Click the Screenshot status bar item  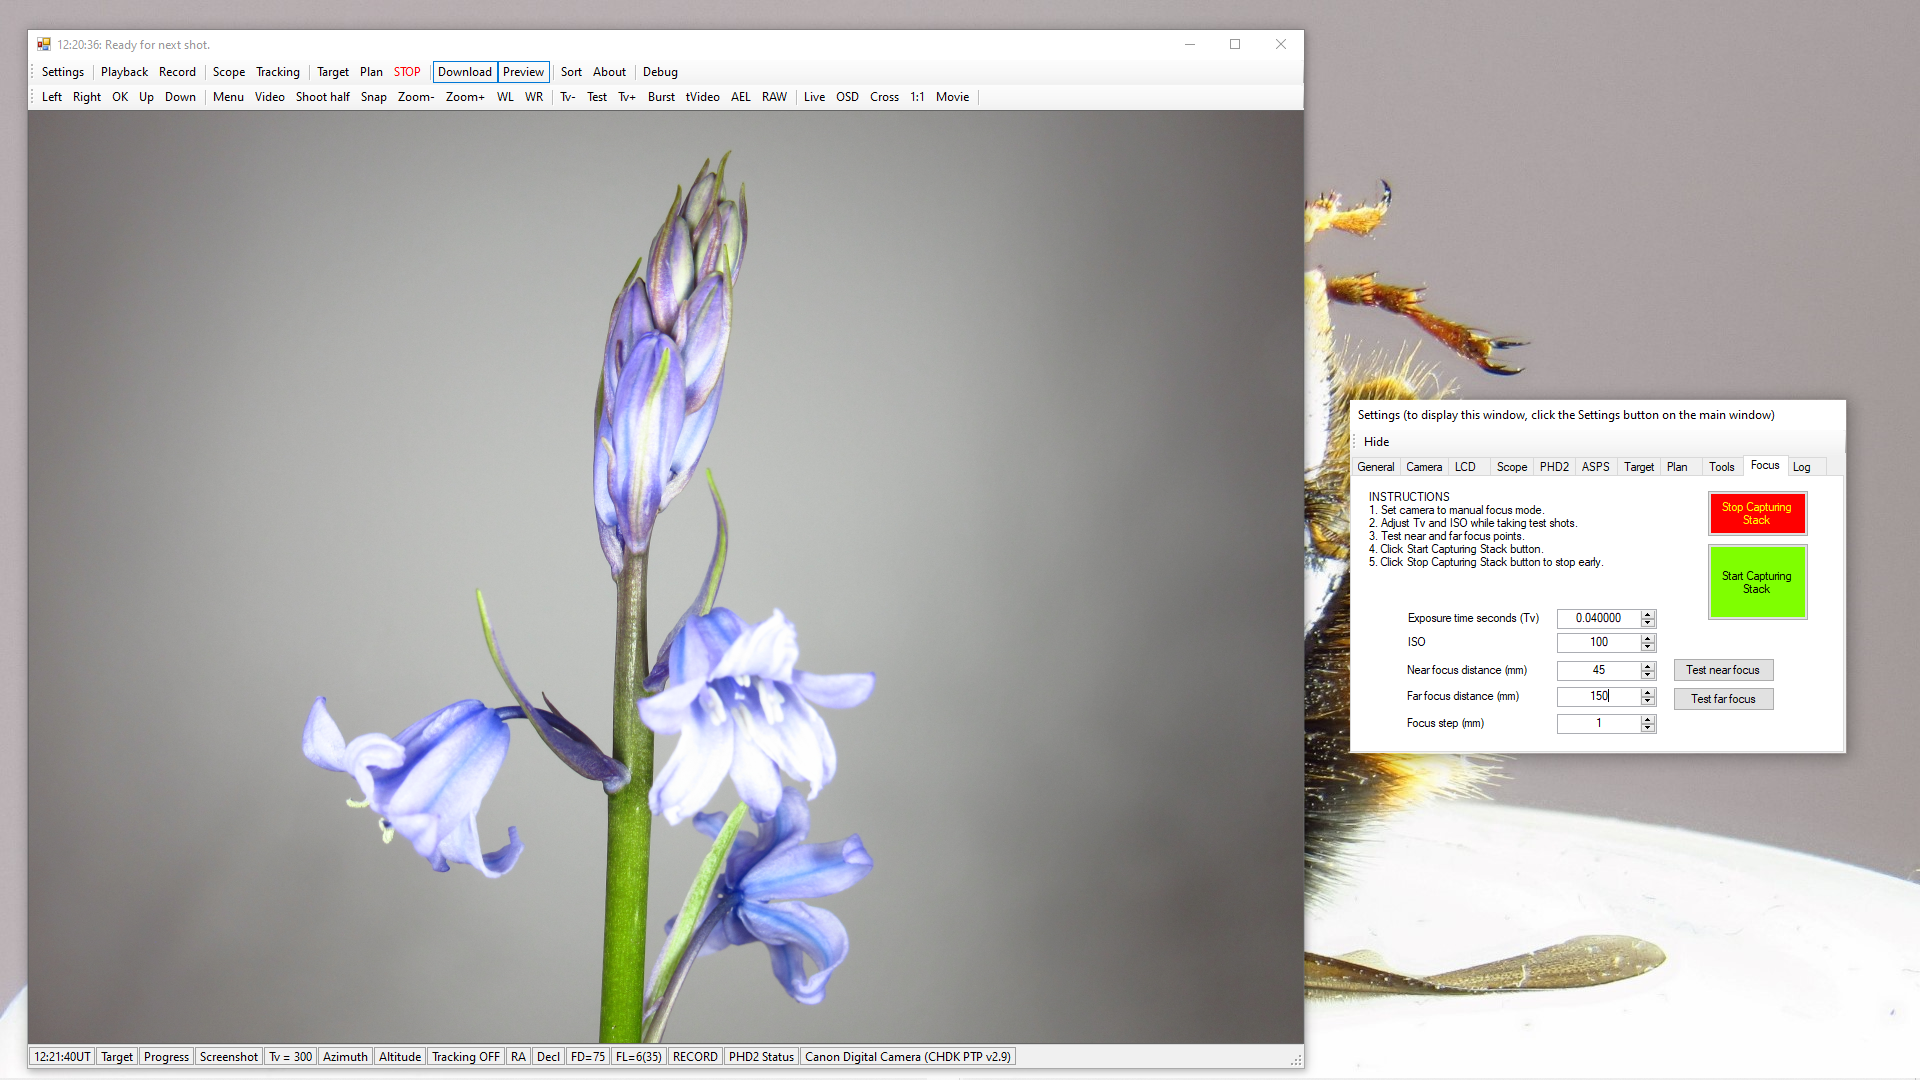pos(228,1057)
